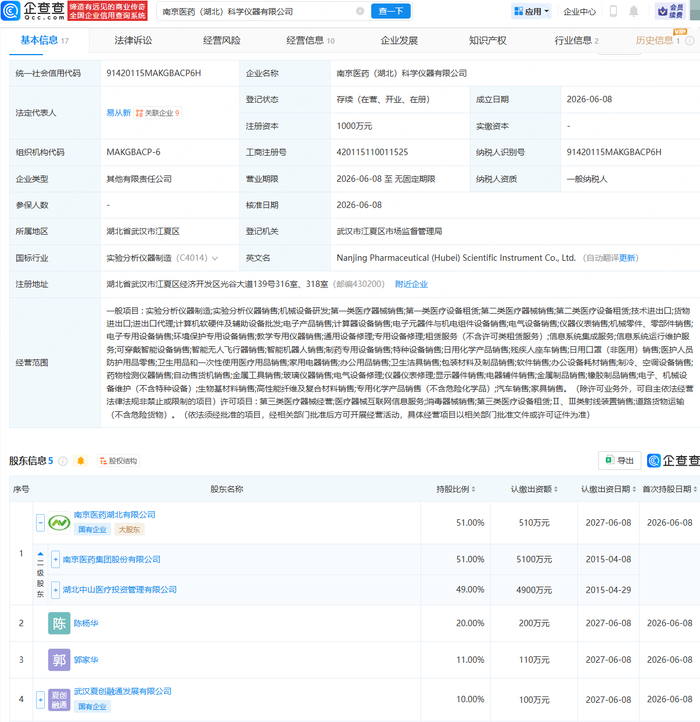Click the 大股东 tag
This screenshot has width=700, height=722.
click(x=129, y=530)
